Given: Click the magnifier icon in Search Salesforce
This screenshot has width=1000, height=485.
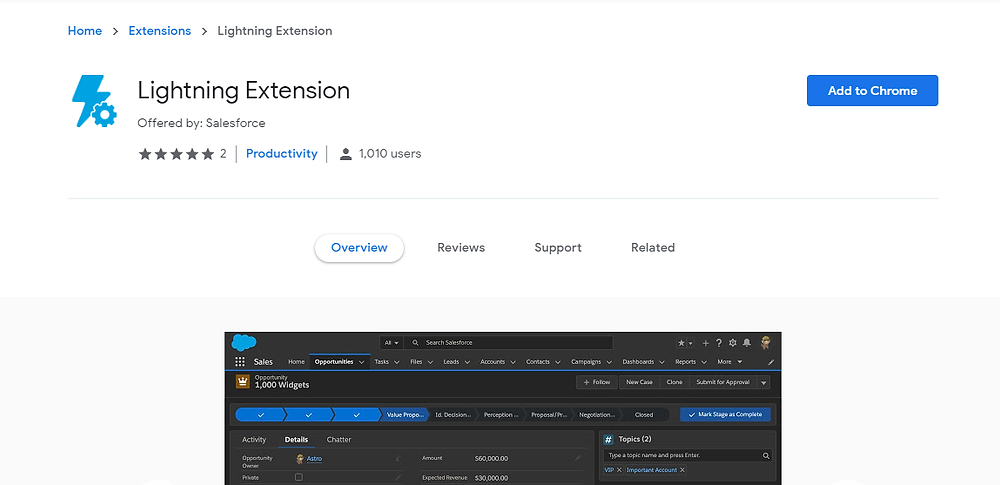Looking at the screenshot, I should click(x=416, y=343).
